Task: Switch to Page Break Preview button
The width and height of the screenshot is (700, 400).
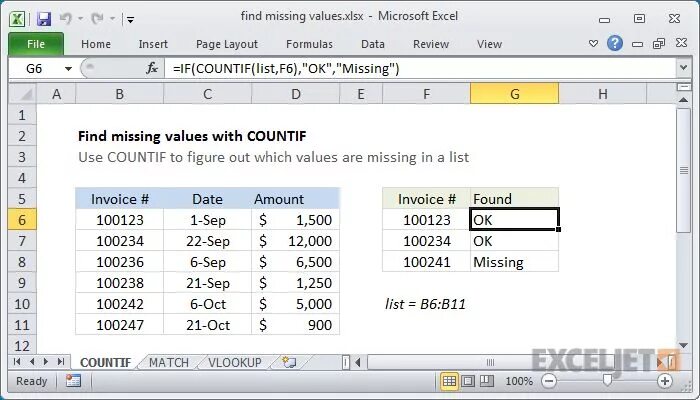Action: coord(487,381)
